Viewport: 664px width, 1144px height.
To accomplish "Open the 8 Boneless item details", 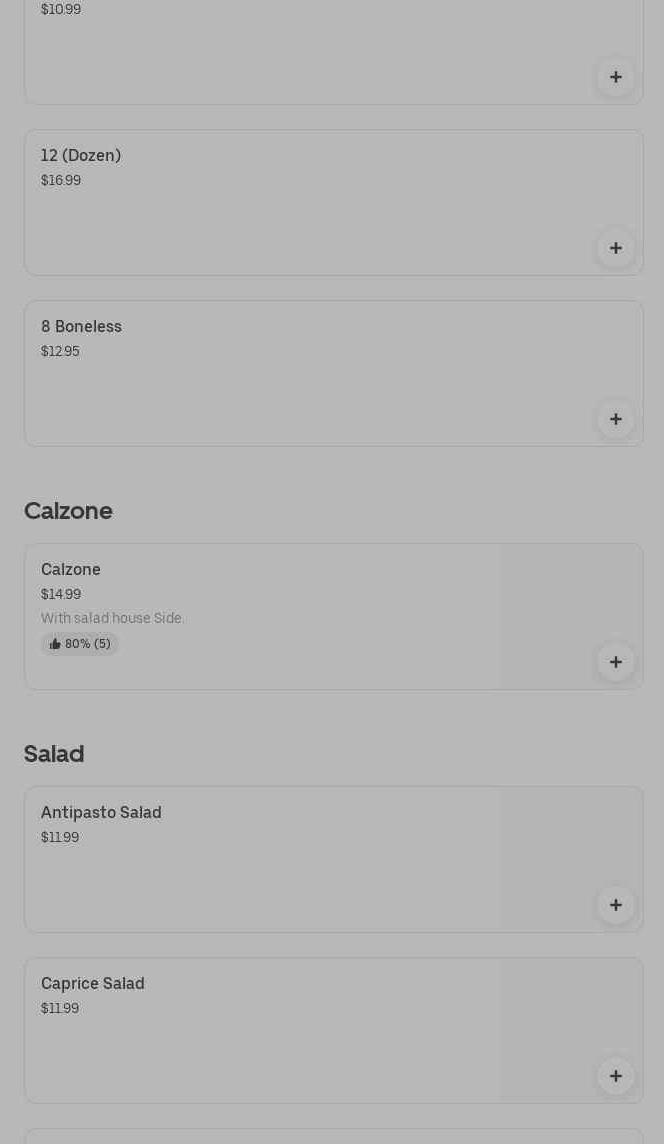I will (x=81, y=327).
